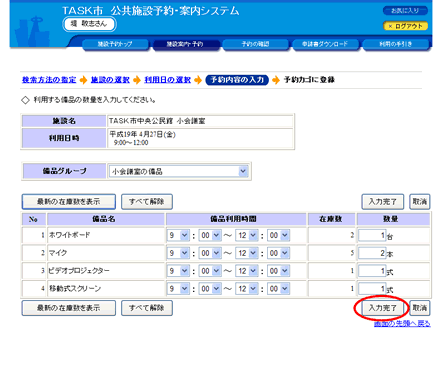This screenshot has height=379, width=440.
Task: Click the highlighted 予約内容の入力 step
Action: click(237, 80)
